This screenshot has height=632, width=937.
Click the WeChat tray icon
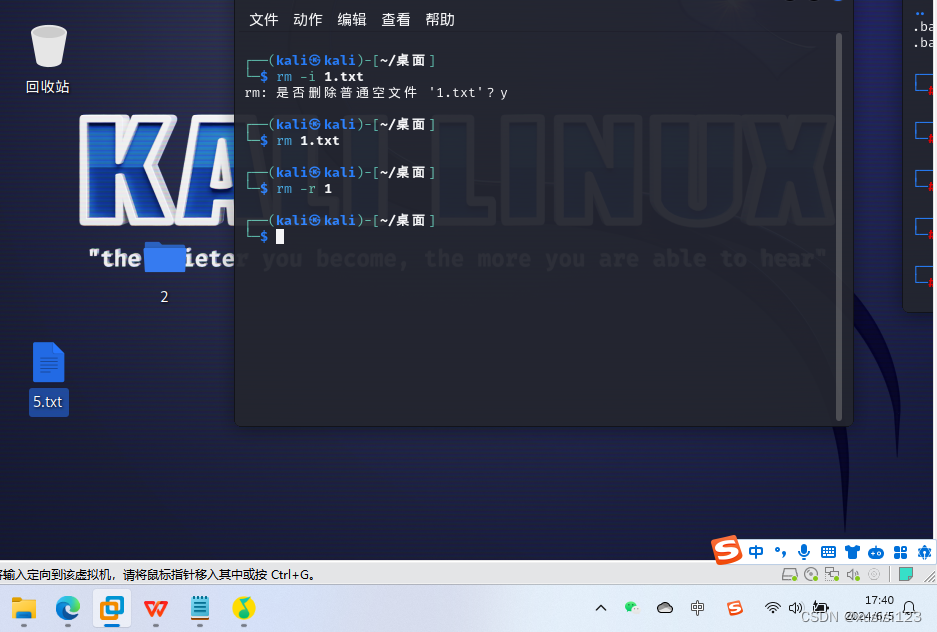(632, 608)
